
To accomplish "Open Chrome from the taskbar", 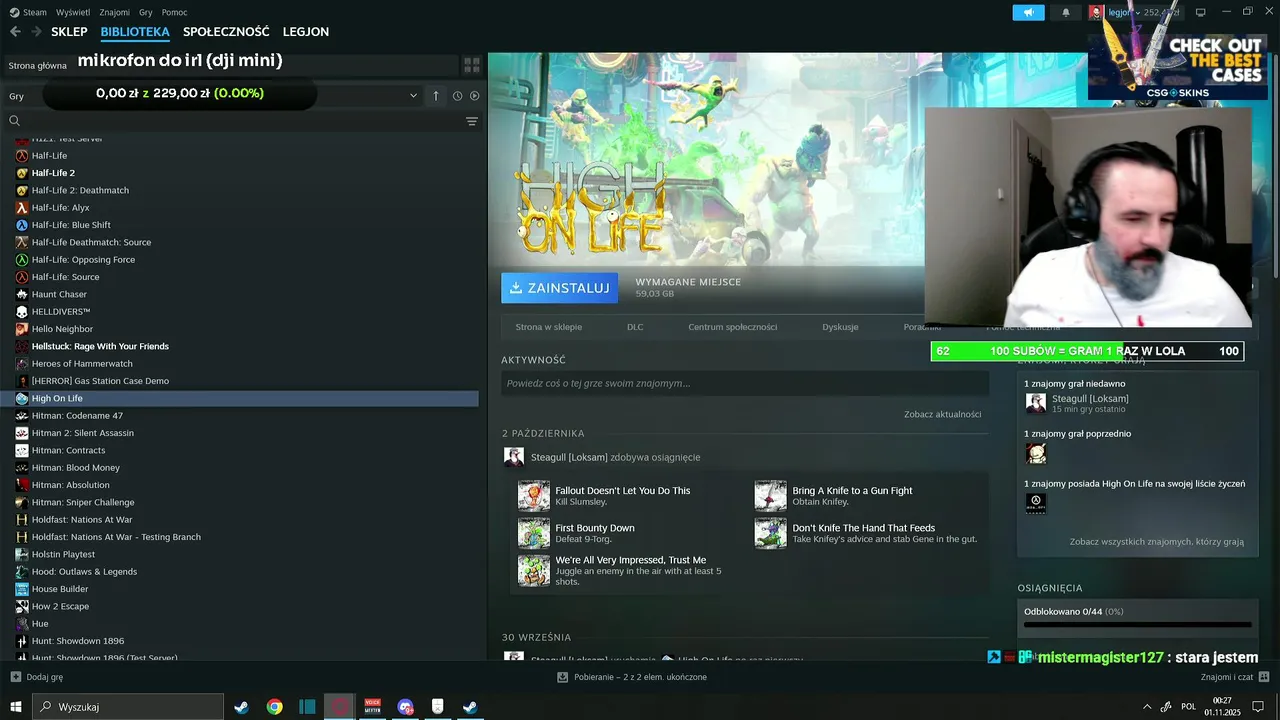I will click(x=274, y=707).
